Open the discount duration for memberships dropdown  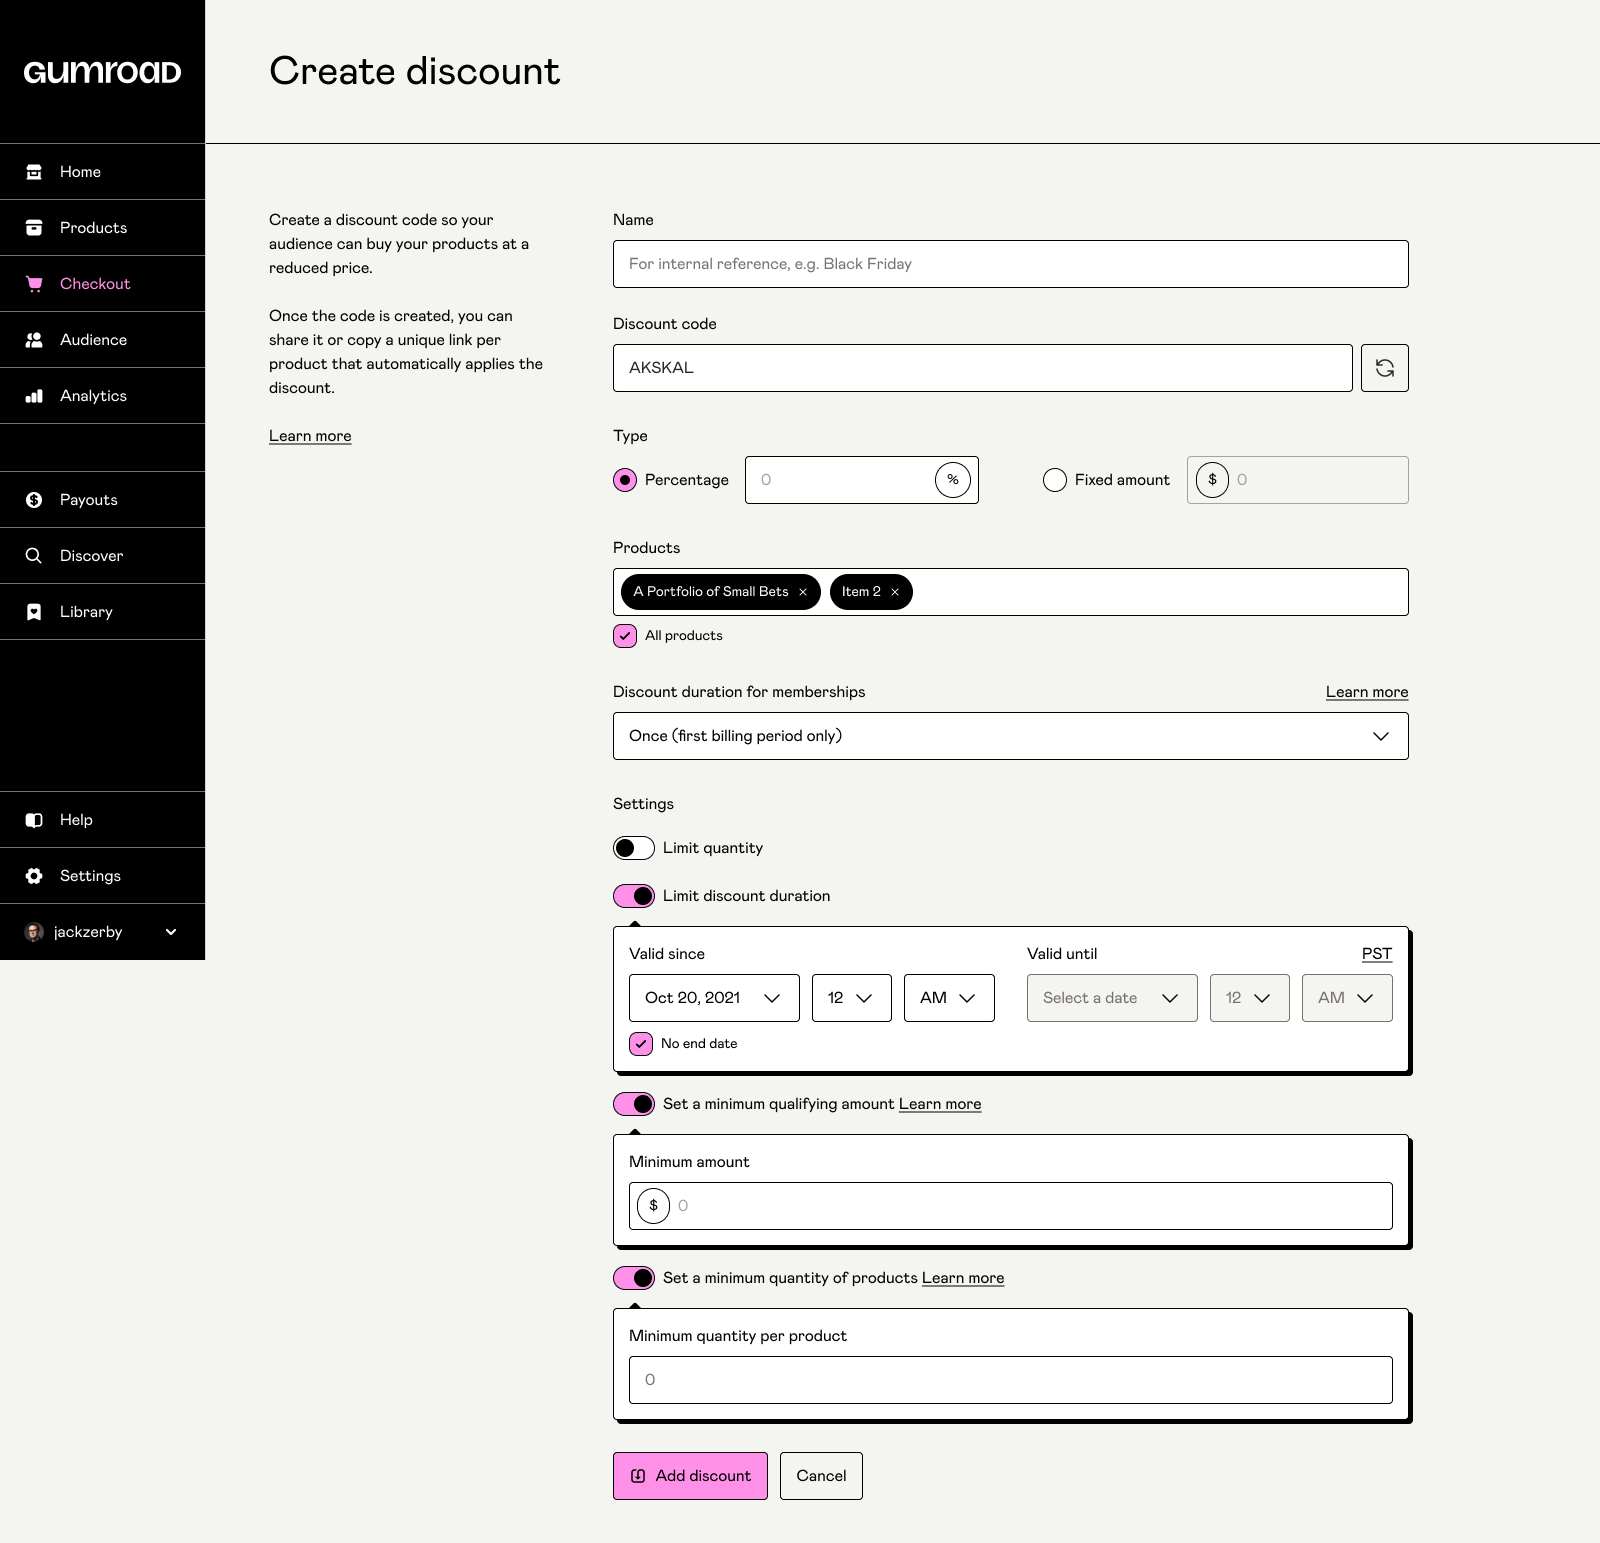[1010, 735]
